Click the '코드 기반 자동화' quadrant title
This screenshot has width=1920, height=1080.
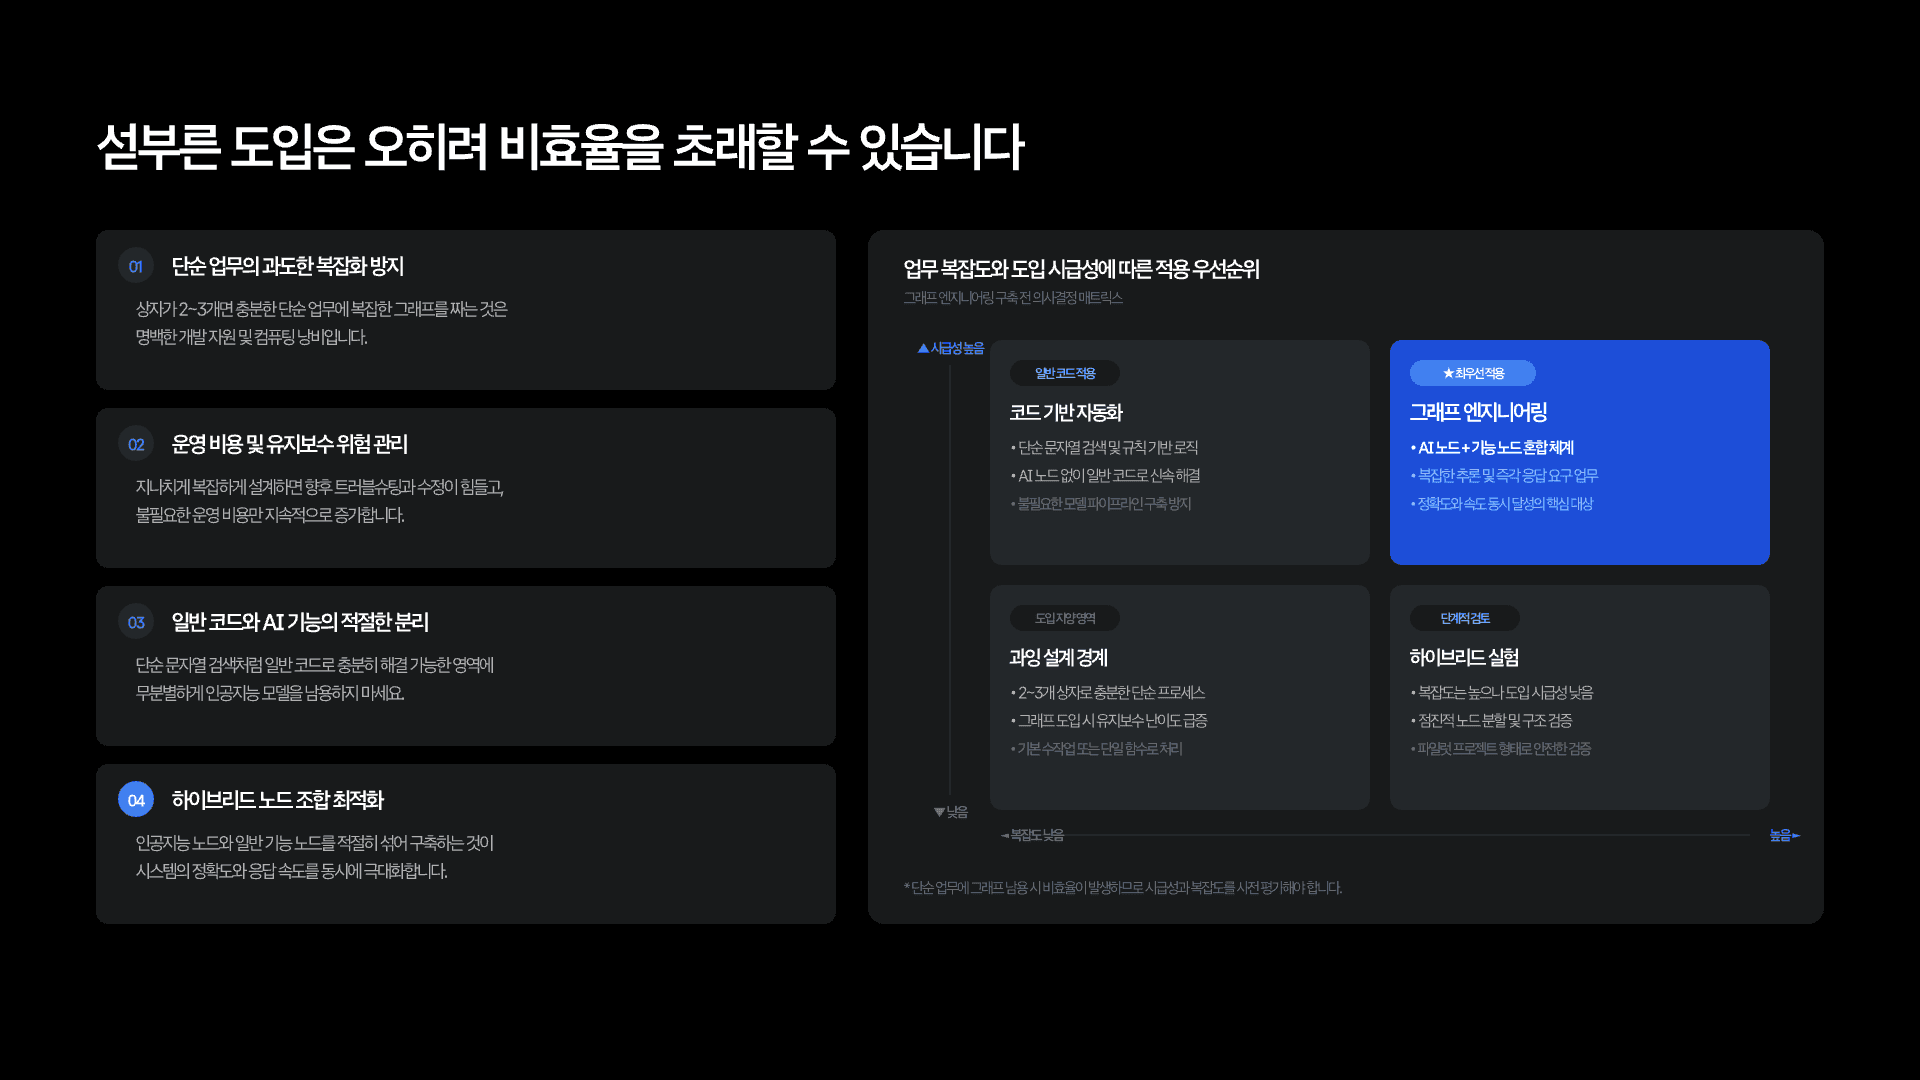pos(1066,412)
